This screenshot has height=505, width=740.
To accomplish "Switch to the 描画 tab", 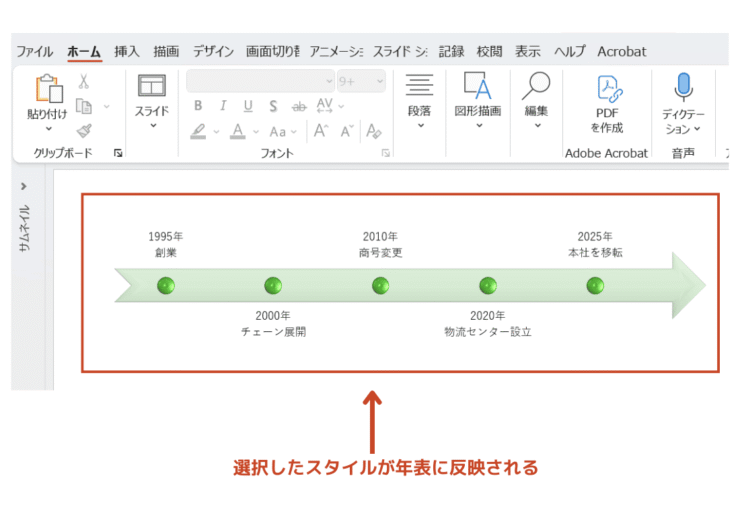I will tap(166, 51).
